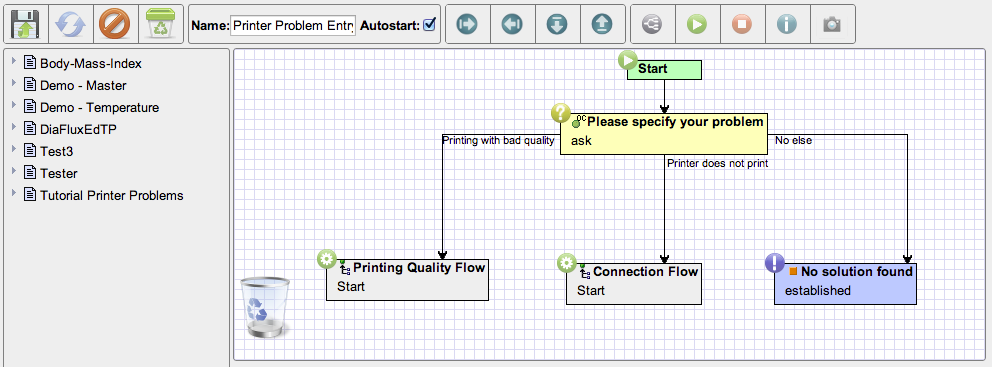Click the orange stop toolbar button
The height and width of the screenshot is (367, 992).
(x=741, y=25)
